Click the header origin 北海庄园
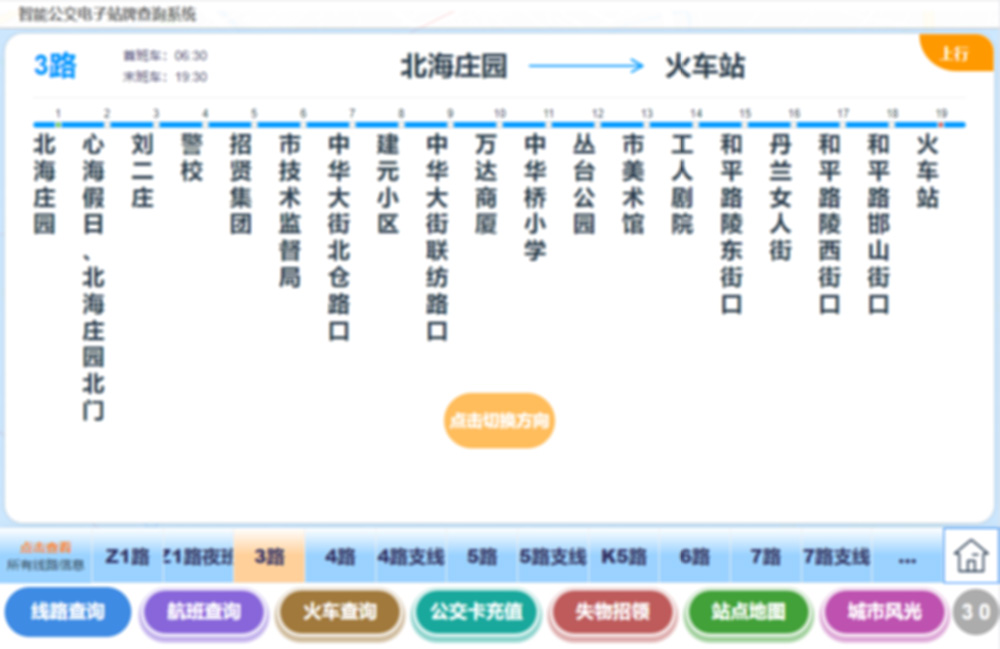The height and width of the screenshot is (649, 1000). (x=454, y=66)
